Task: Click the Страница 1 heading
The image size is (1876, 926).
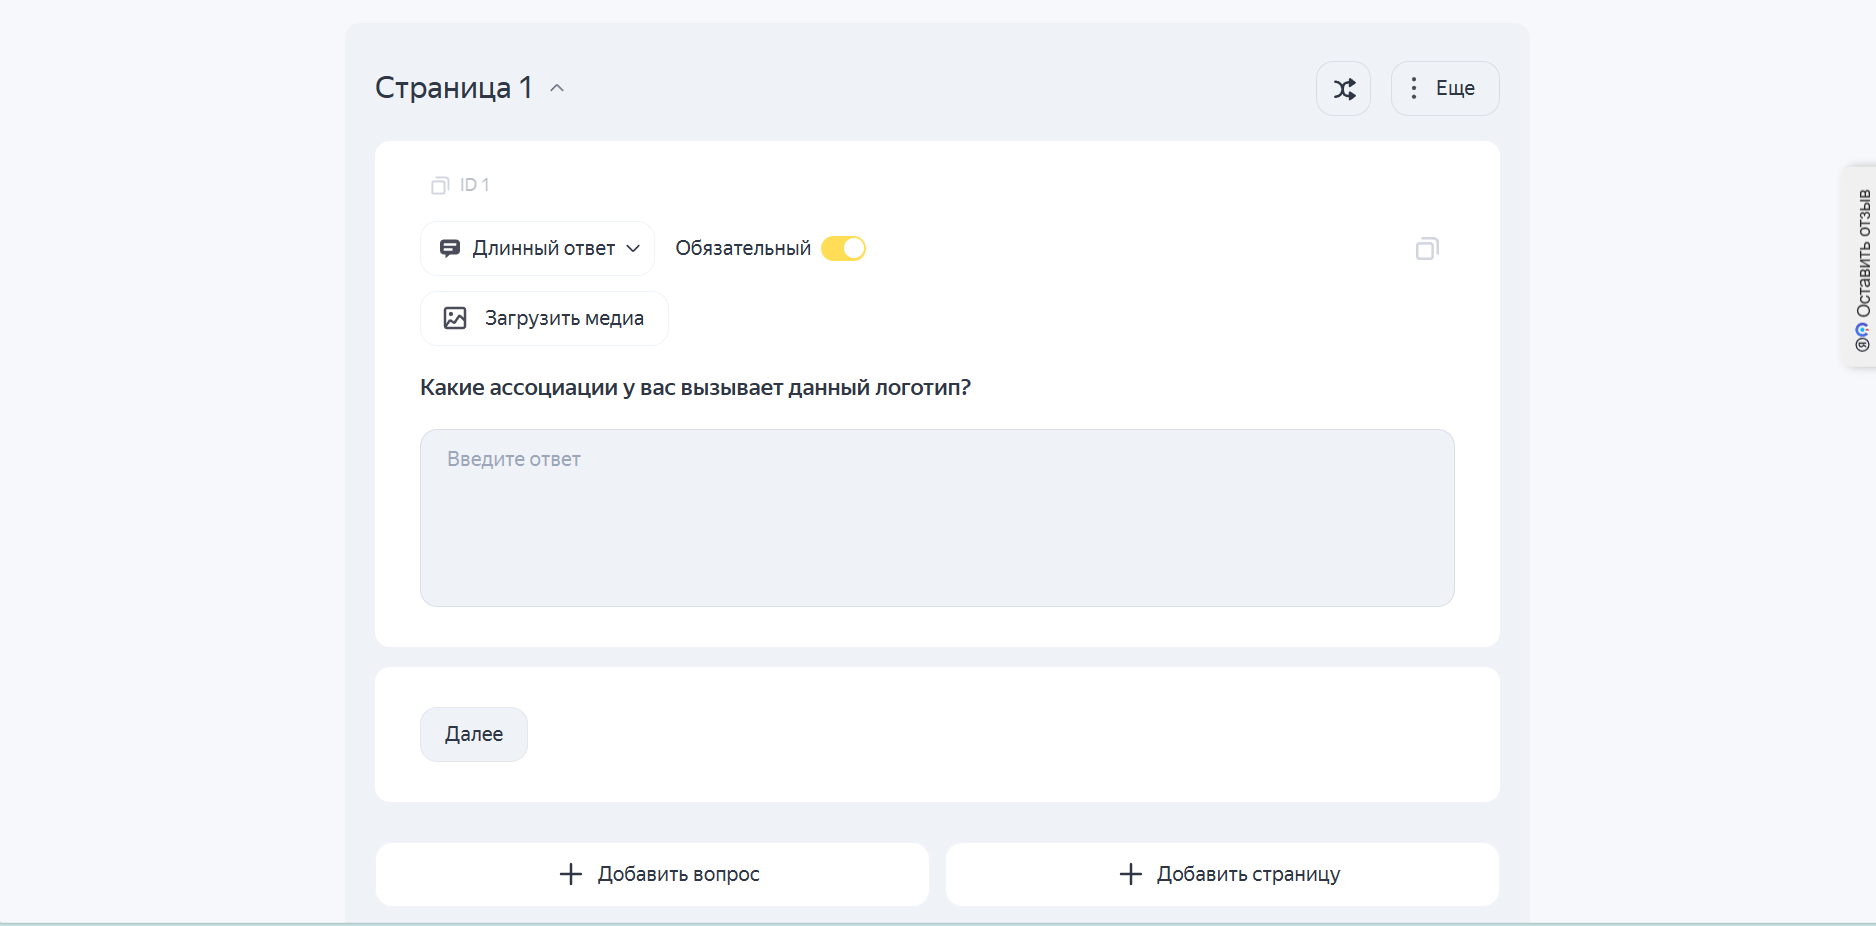Action: point(453,88)
